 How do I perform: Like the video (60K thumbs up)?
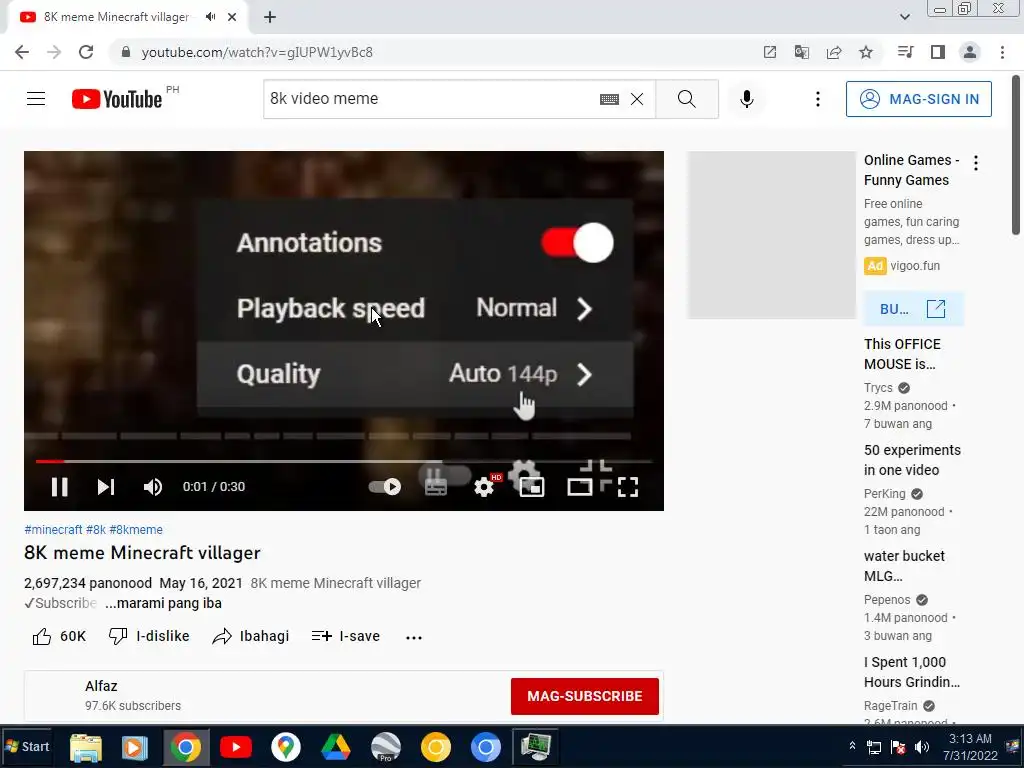59,636
